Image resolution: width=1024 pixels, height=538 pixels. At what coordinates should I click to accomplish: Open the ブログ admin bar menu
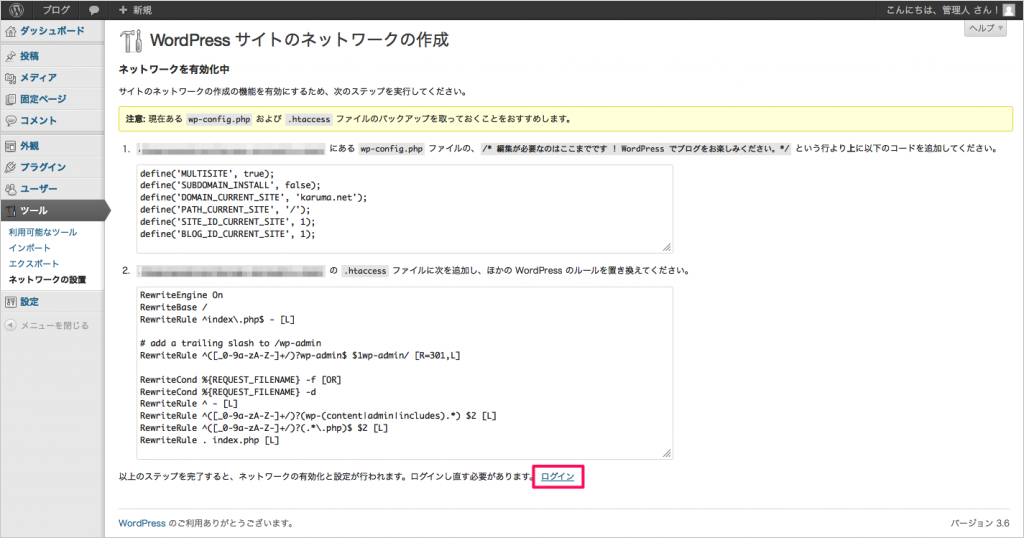(56, 10)
